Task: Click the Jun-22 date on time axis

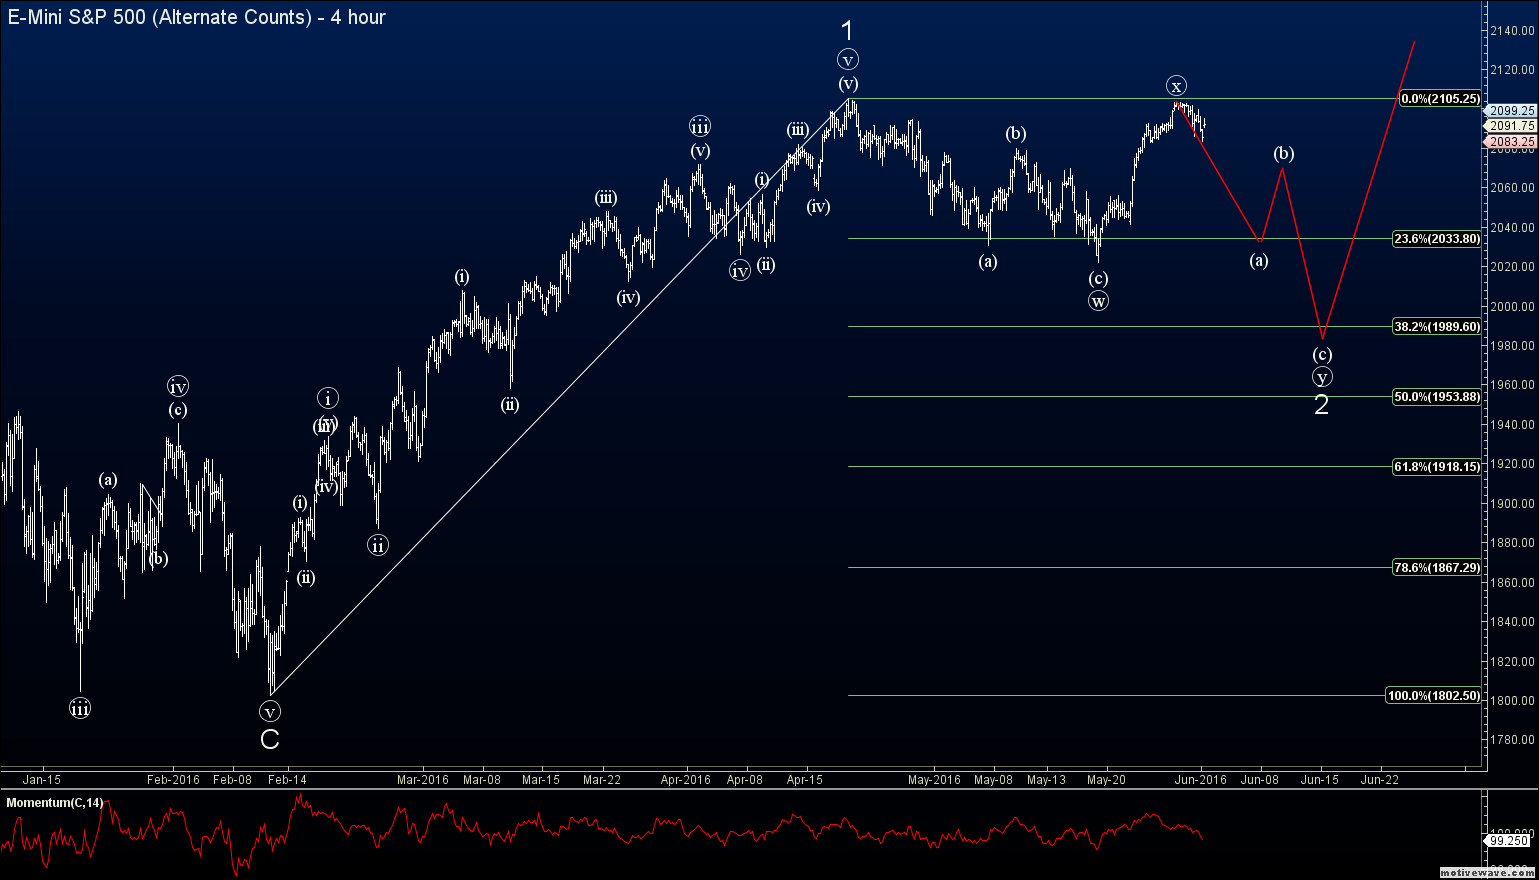Action: 1380,780
